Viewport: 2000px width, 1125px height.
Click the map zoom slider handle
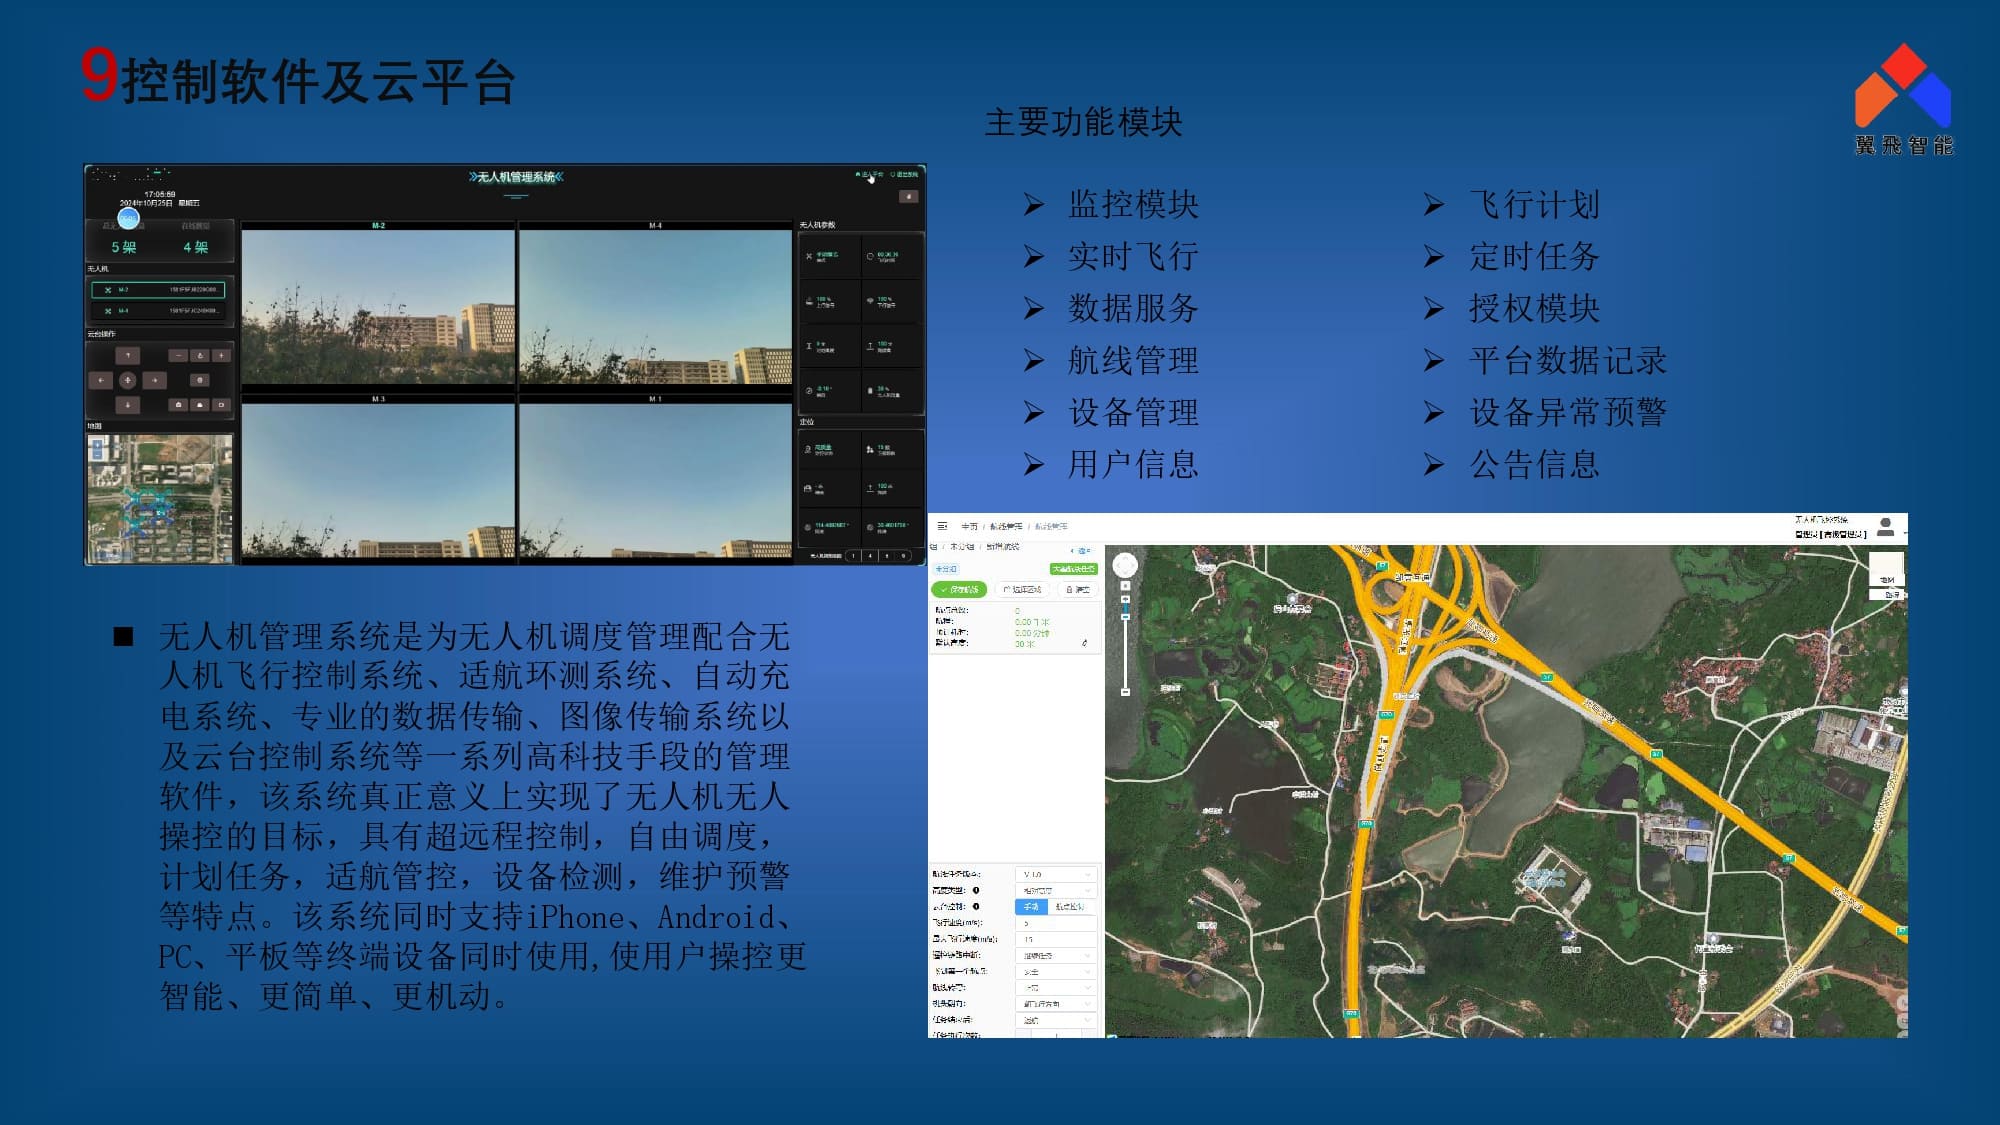coord(1125,616)
